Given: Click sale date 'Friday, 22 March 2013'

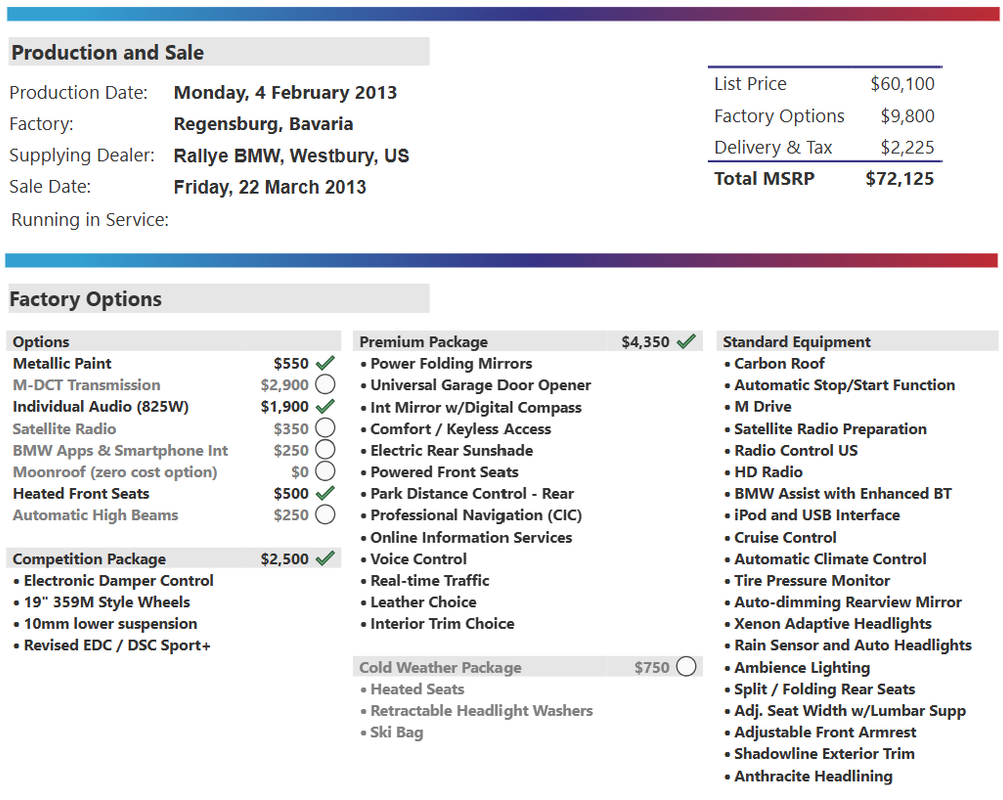Looking at the screenshot, I should click(270, 187).
